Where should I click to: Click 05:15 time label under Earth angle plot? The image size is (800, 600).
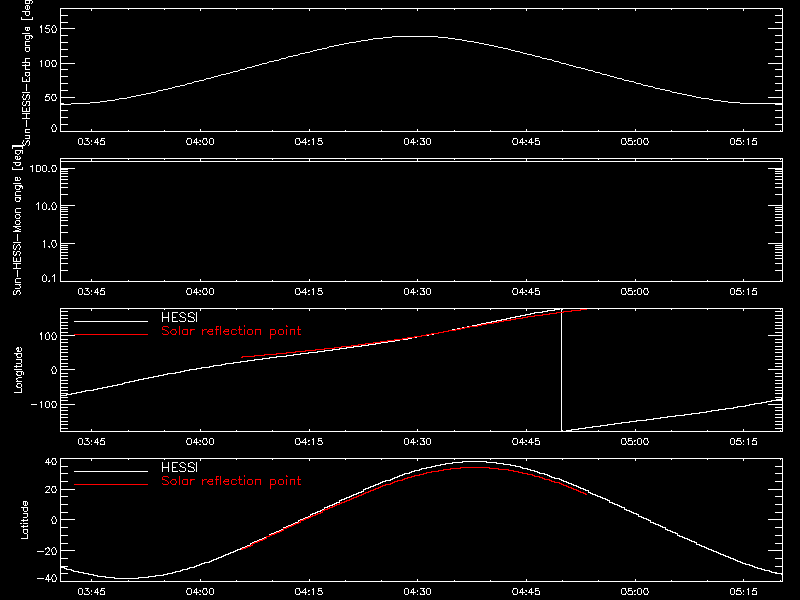click(x=743, y=142)
